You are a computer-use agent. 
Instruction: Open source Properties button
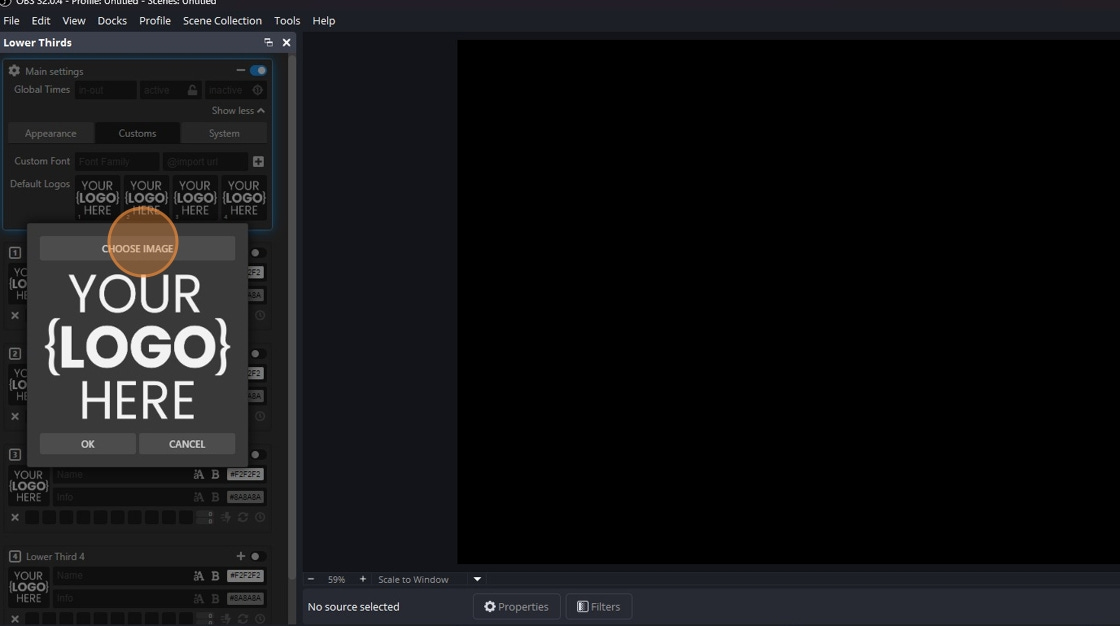pyautogui.click(x=516, y=607)
